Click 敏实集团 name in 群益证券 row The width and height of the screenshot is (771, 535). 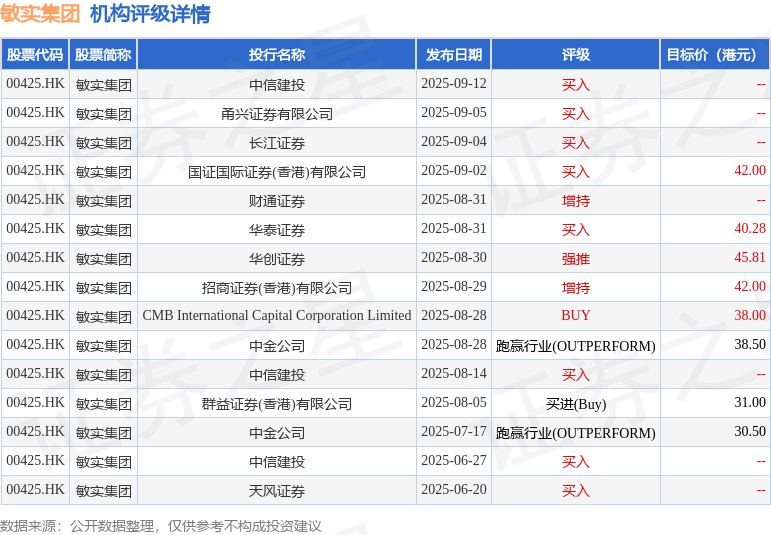pyautogui.click(x=103, y=404)
